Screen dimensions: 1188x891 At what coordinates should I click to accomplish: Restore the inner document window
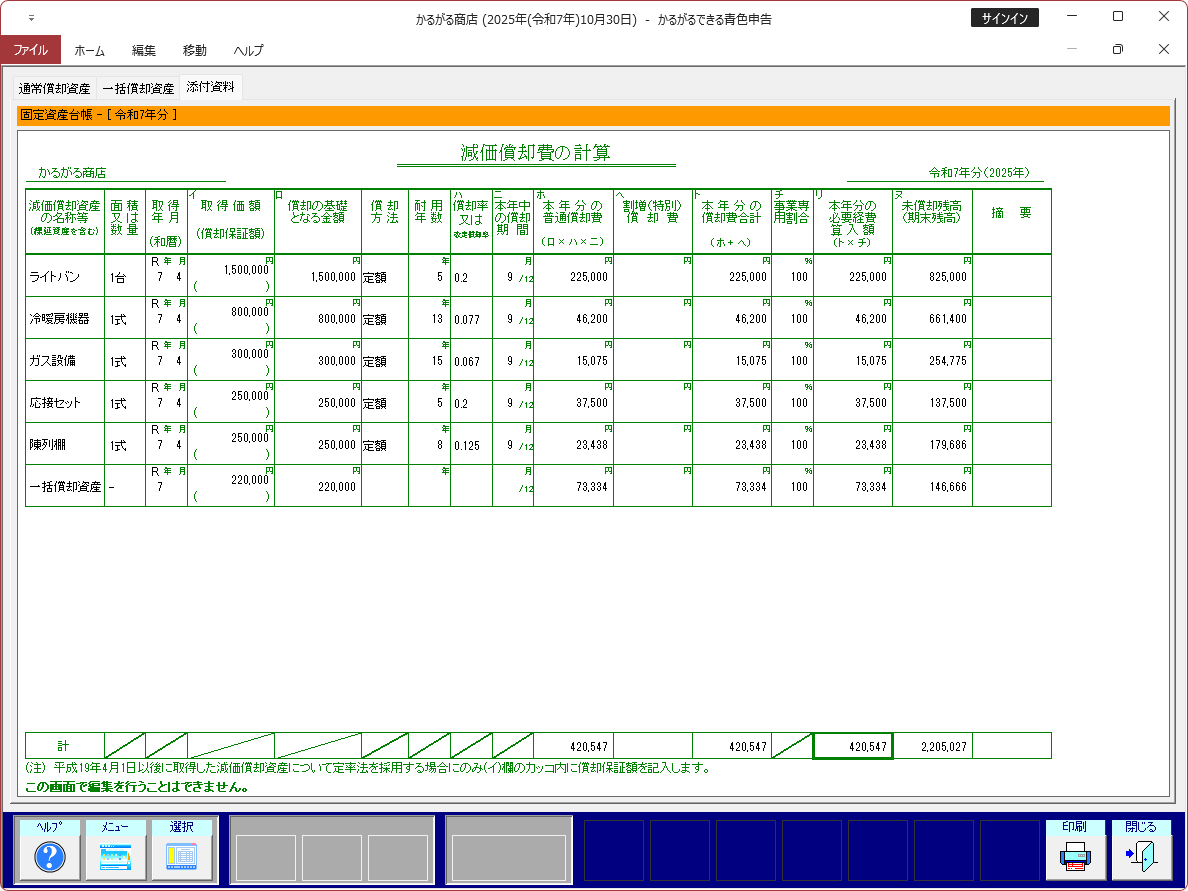[1117, 49]
